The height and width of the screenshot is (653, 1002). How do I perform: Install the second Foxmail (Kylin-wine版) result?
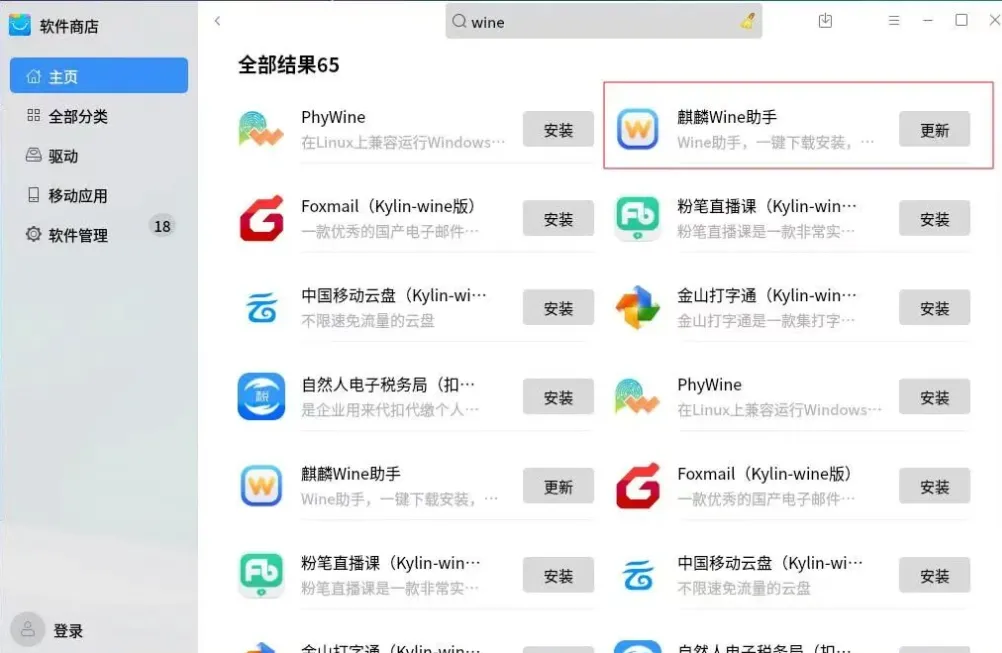(934, 487)
